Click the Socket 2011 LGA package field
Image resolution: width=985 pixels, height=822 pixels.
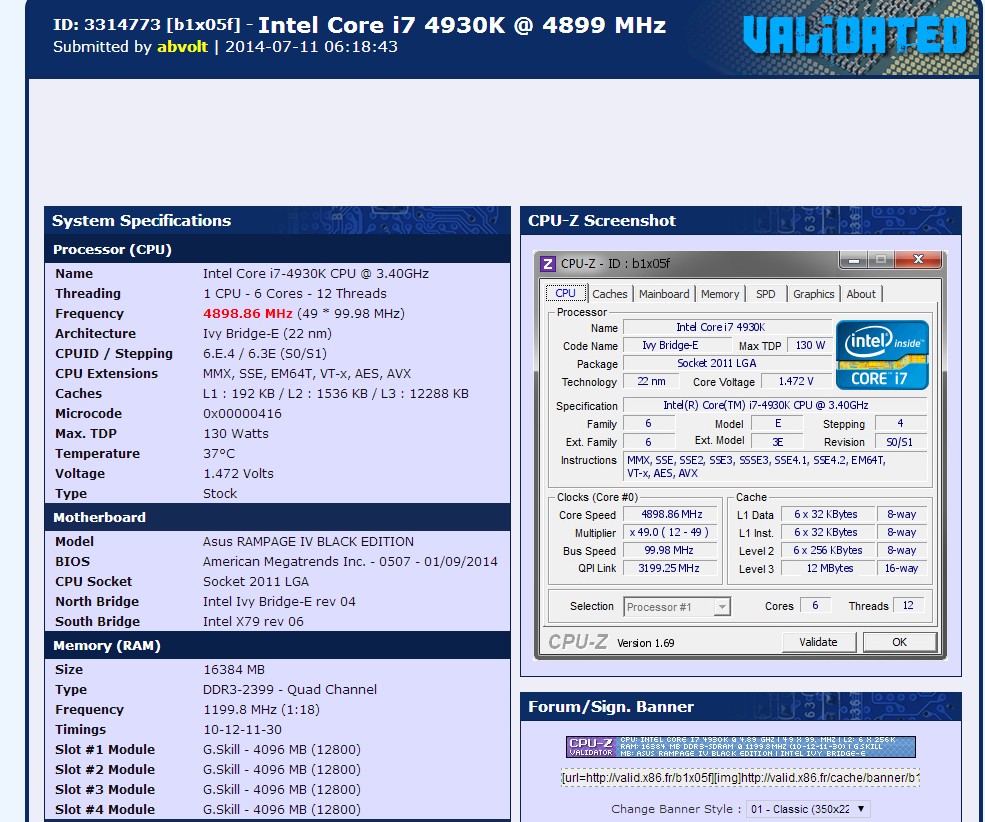coord(728,363)
